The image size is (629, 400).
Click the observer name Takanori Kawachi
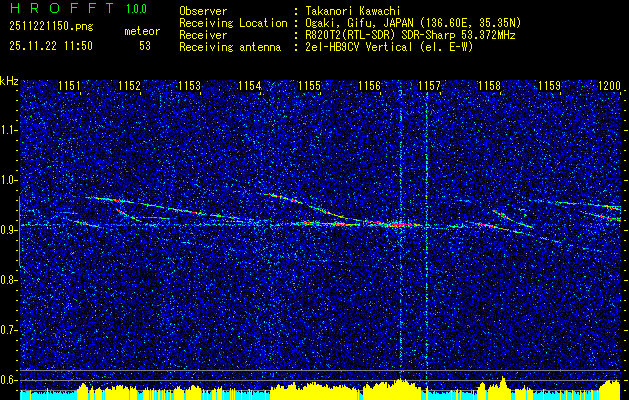353,11
